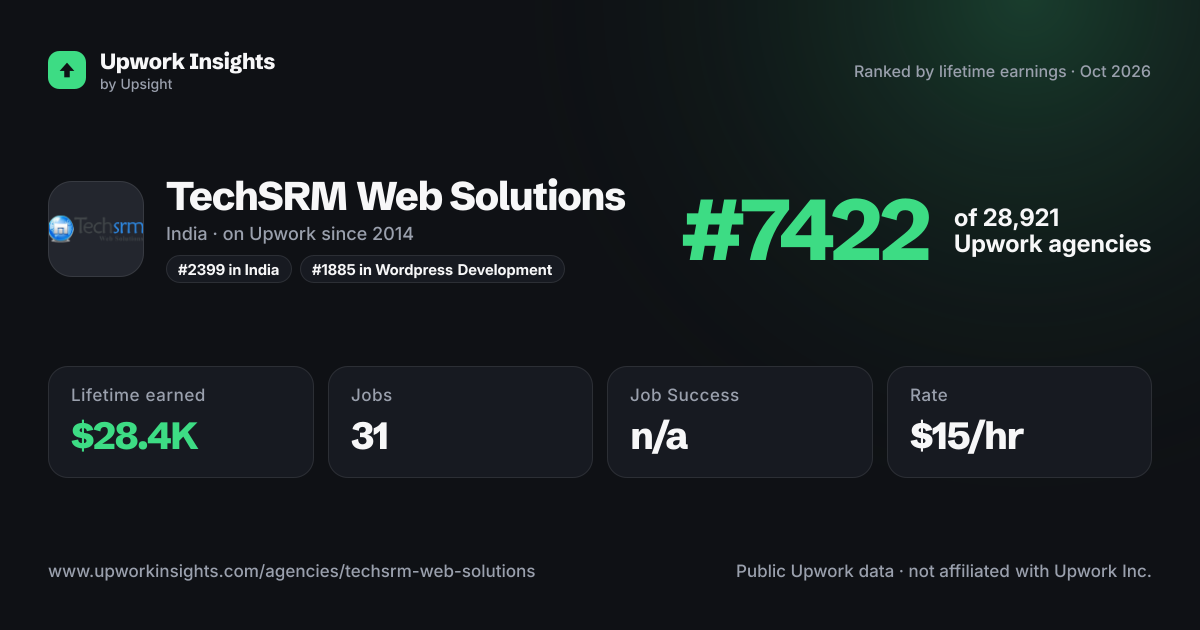Click 'India · on Upwork since 2014' line
This screenshot has width=1200, height=630.
(x=290, y=234)
